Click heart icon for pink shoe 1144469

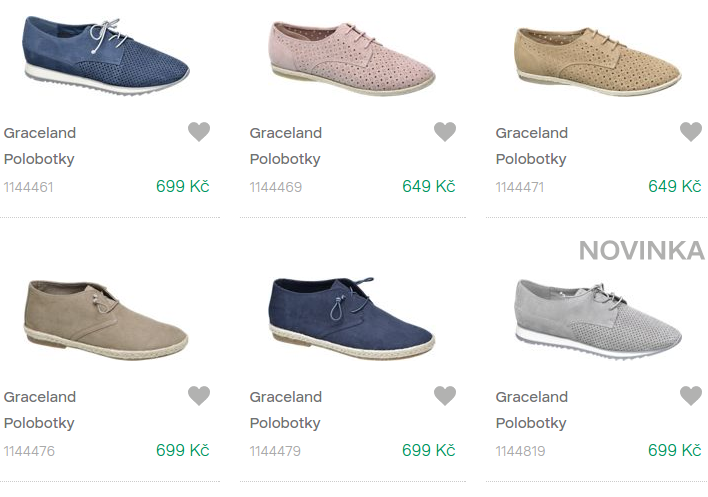pos(445,132)
